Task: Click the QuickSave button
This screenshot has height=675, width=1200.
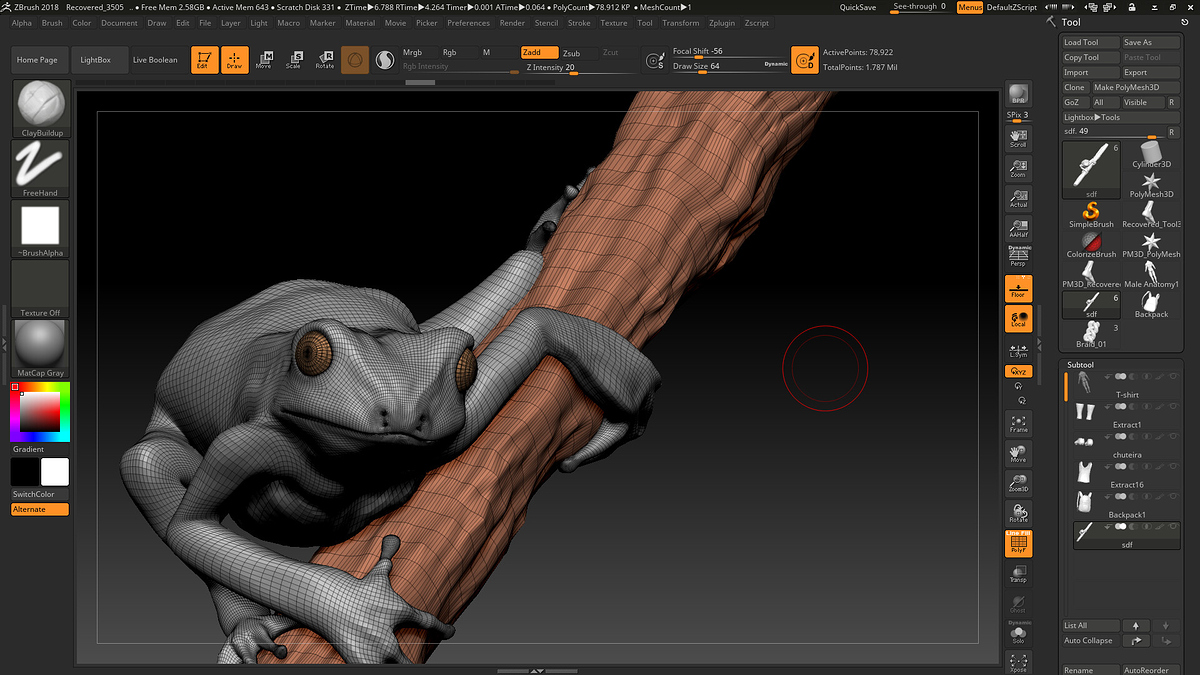Action: pyautogui.click(x=858, y=7)
